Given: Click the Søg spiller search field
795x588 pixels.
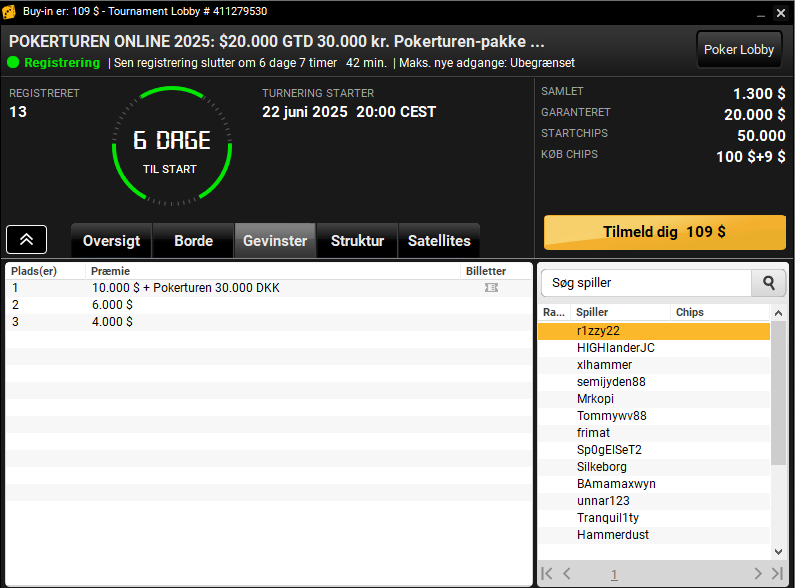Looking at the screenshot, I should [646, 283].
